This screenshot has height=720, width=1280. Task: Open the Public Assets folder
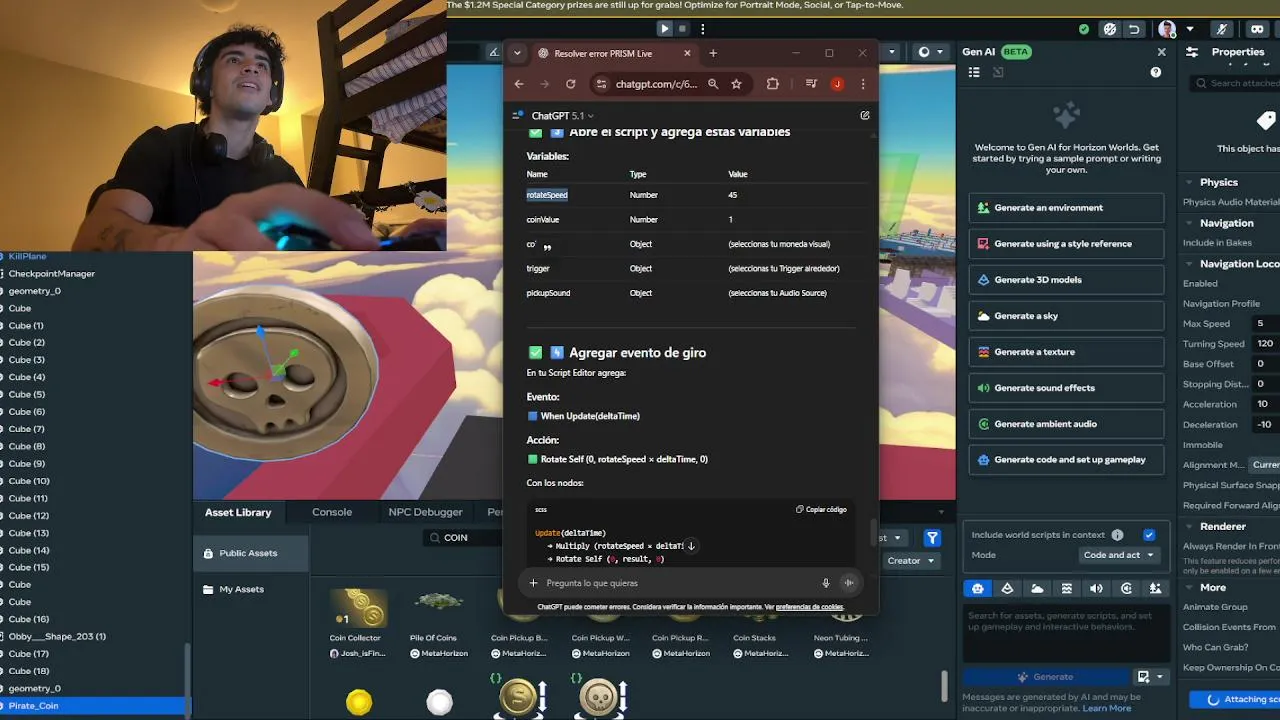249,553
